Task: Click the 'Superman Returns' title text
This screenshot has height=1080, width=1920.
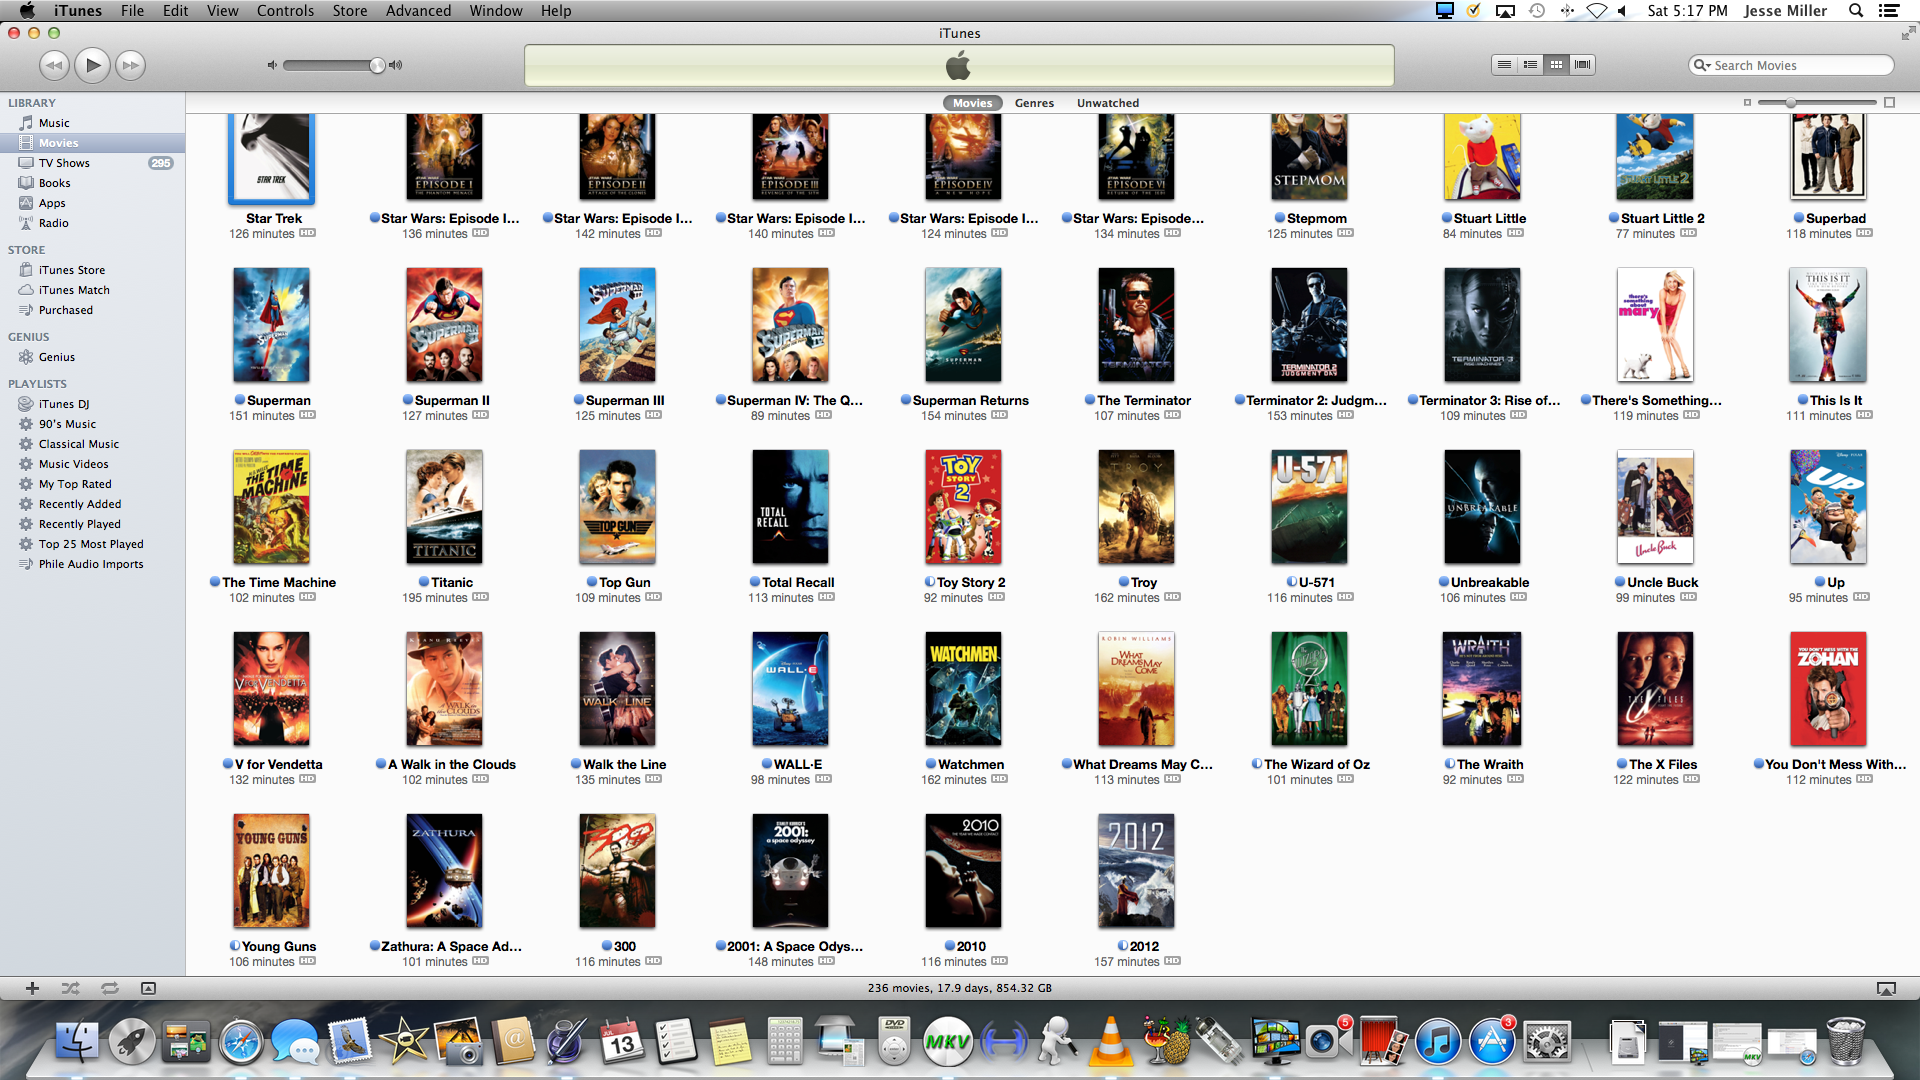Action: coord(970,400)
